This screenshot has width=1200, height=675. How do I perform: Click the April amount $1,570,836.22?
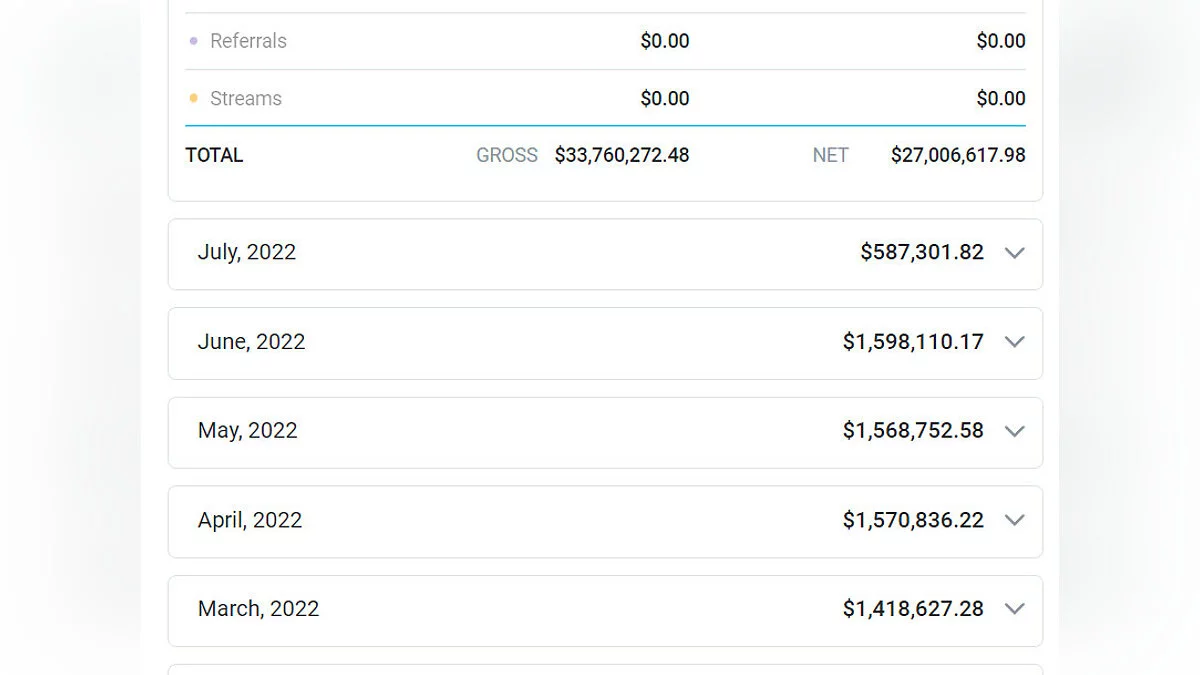point(913,520)
